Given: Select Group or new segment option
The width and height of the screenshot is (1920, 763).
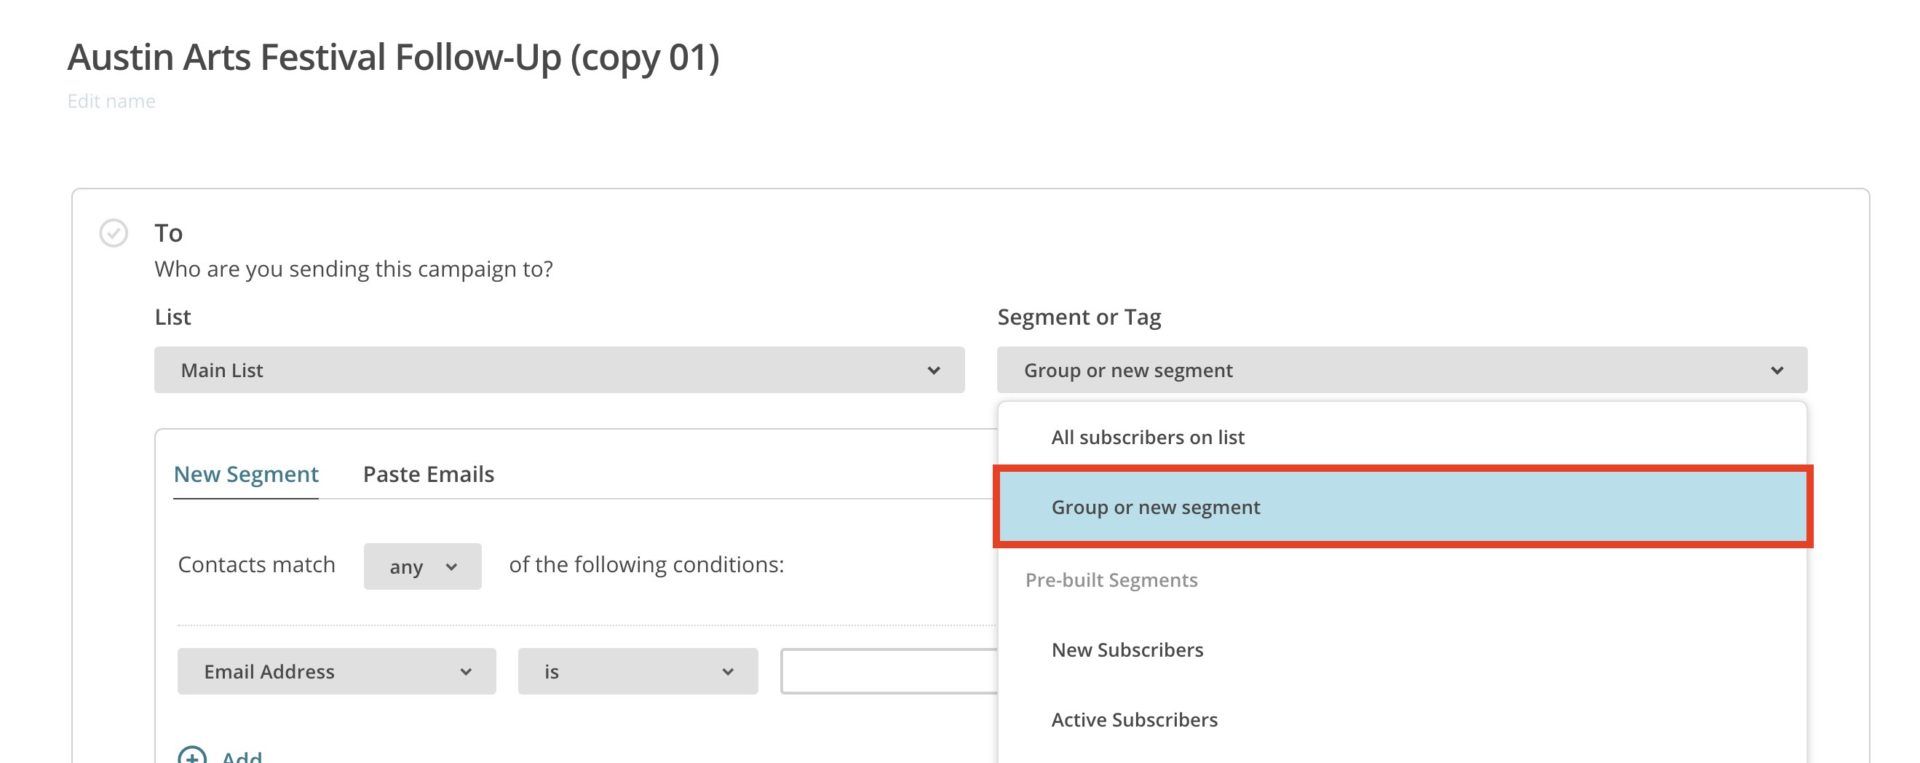Looking at the screenshot, I should (x=1402, y=507).
